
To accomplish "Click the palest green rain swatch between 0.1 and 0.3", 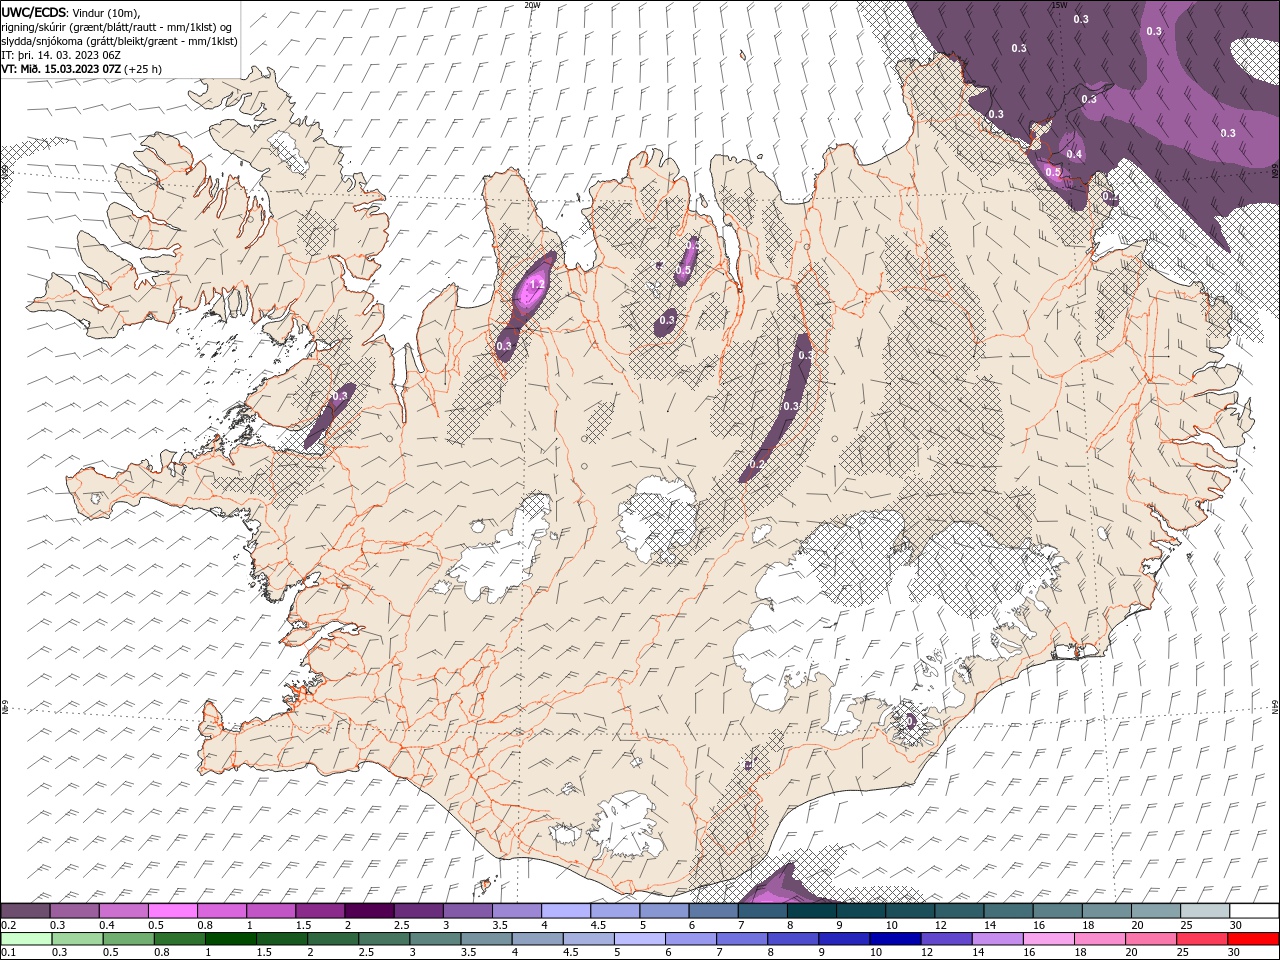I will (x=26, y=939).
